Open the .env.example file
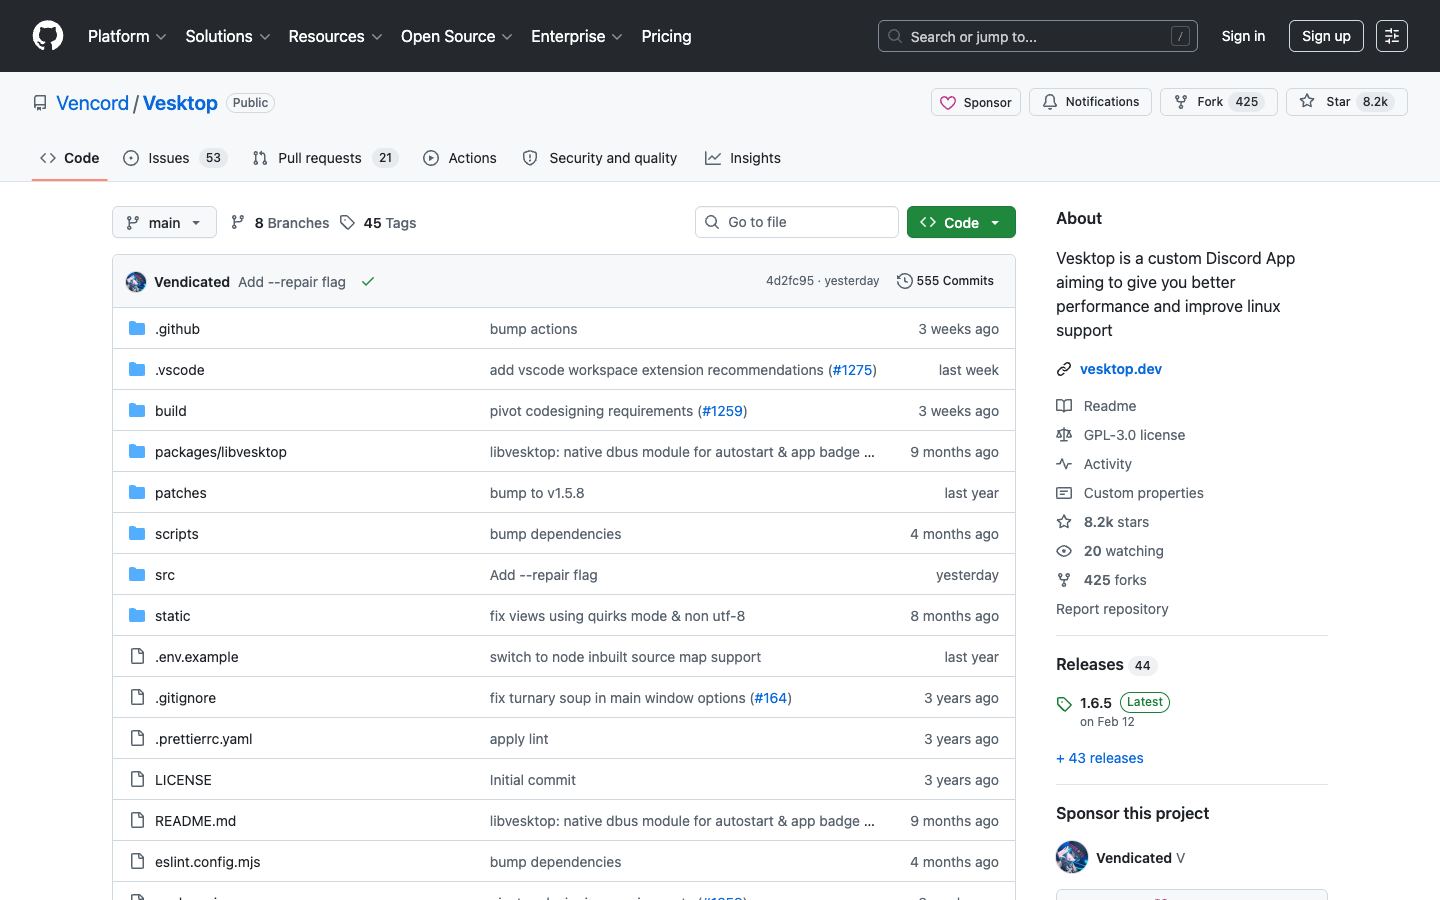Viewport: 1440px width, 900px height. point(197,657)
